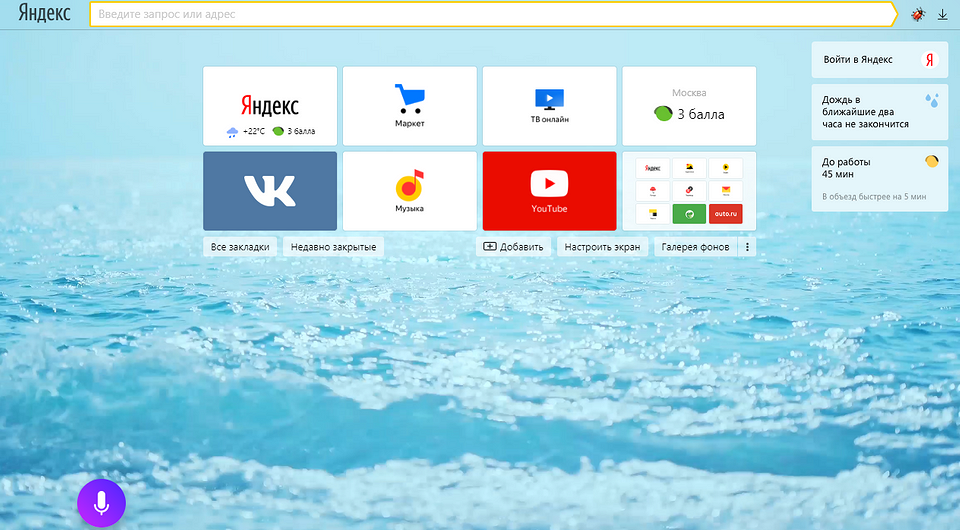The height and width of the screenshot is (530, 960).
Task: Click the Войти в Яндекс sign-in card
Action: click(879, 60)
